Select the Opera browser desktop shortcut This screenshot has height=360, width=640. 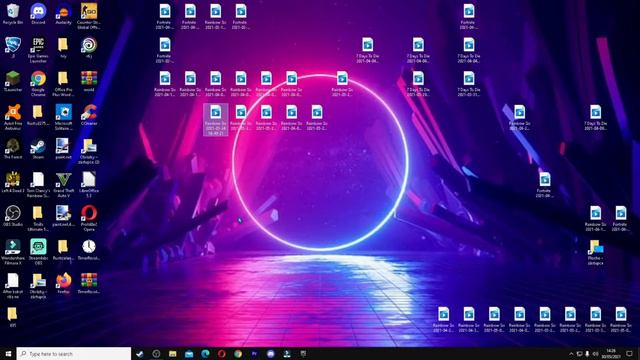(89, 218)
